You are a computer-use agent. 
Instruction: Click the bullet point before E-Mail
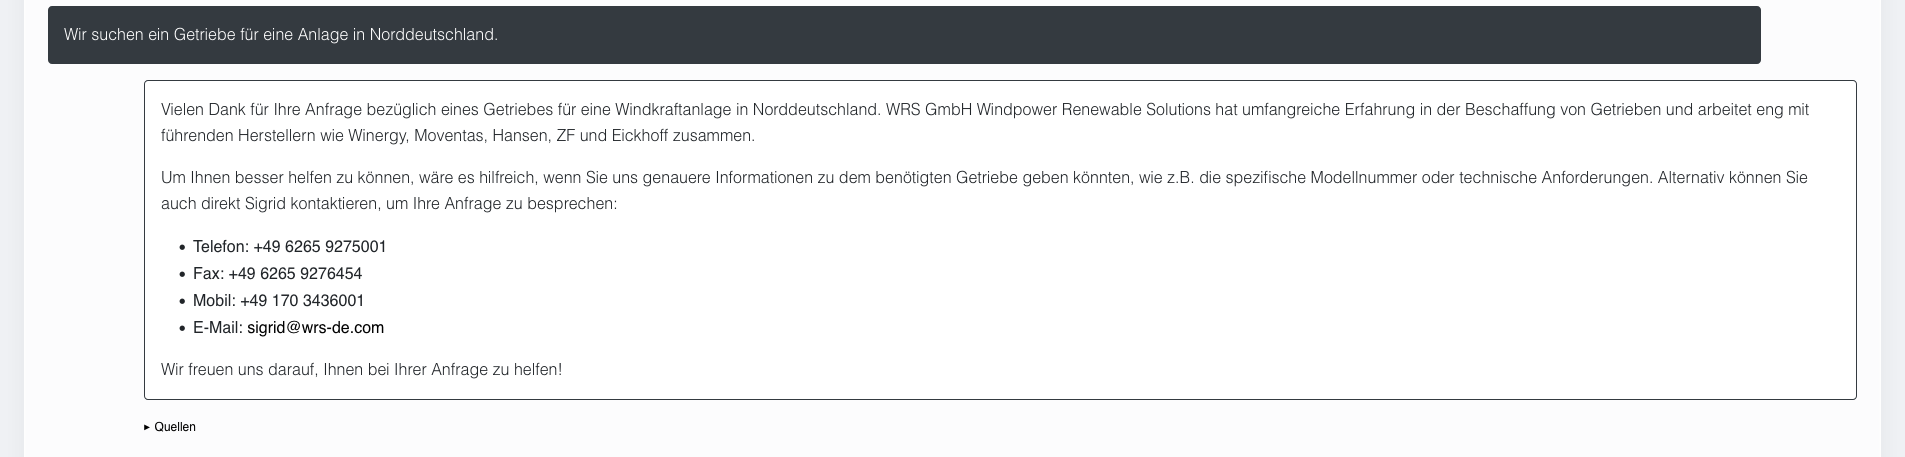(182, 328)
